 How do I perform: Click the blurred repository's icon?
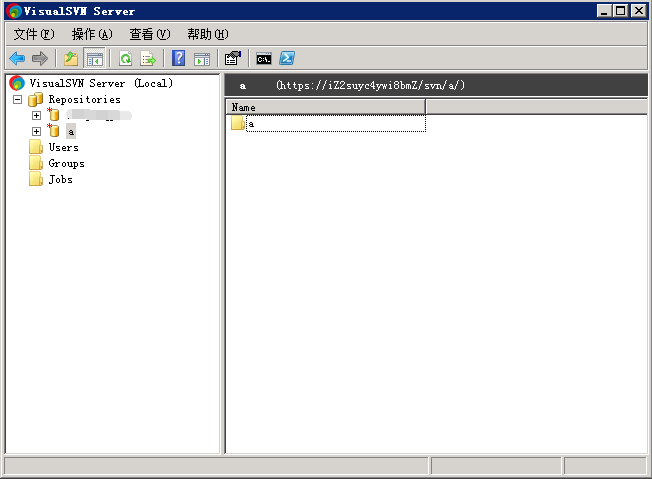point(53,114)
